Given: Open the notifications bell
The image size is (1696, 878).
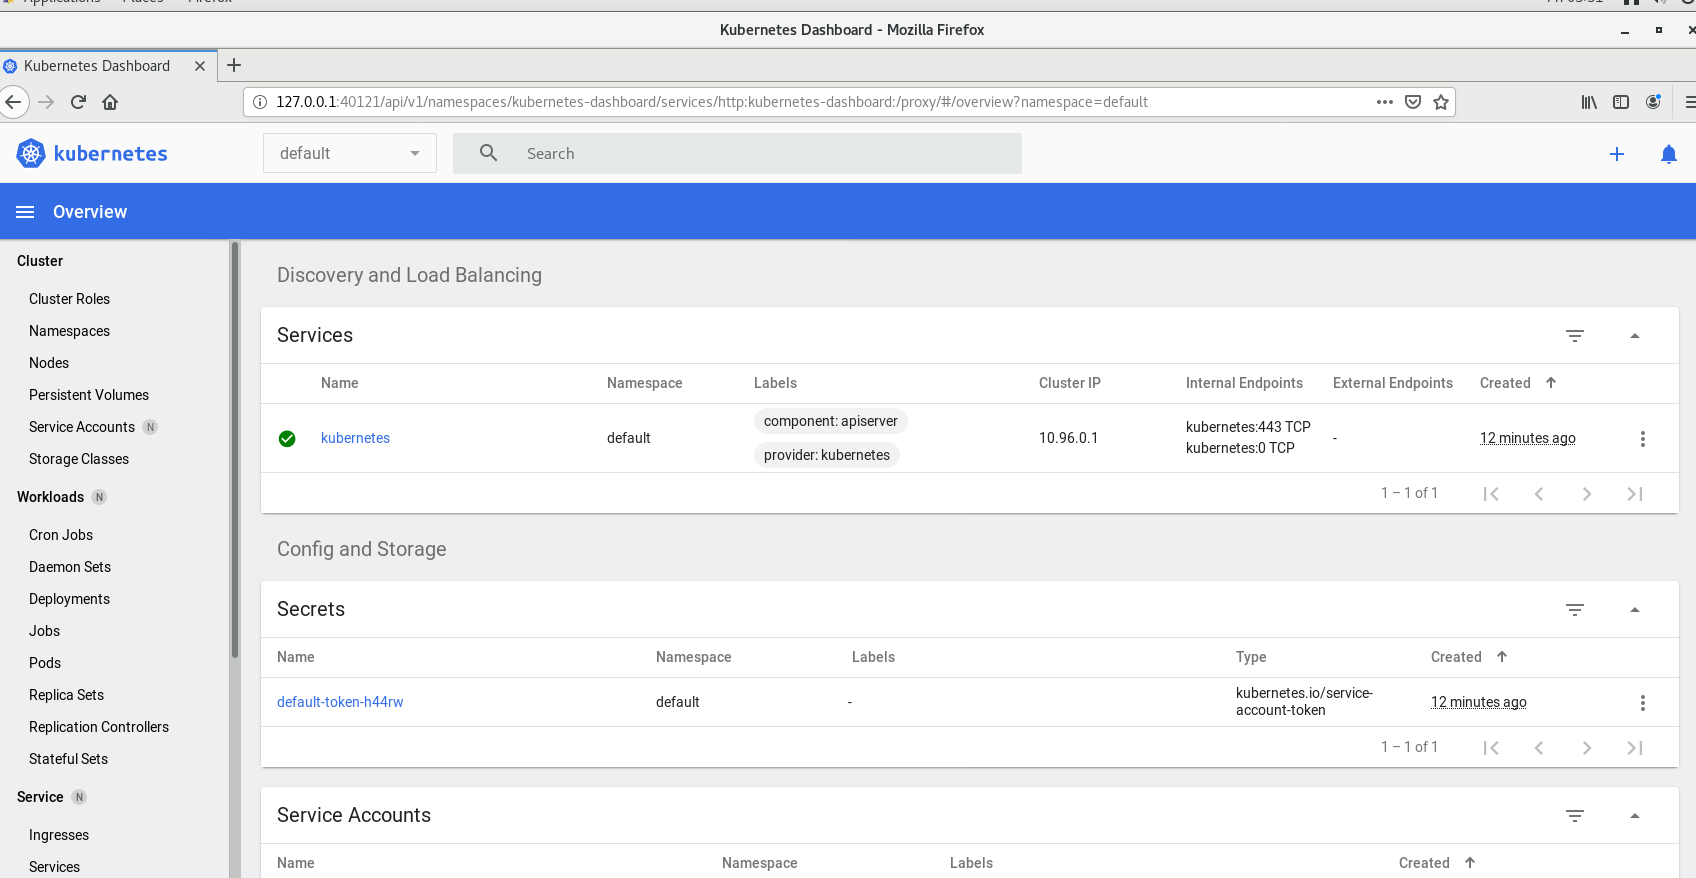Looking at the screenshot, I should pos(1669,154).
